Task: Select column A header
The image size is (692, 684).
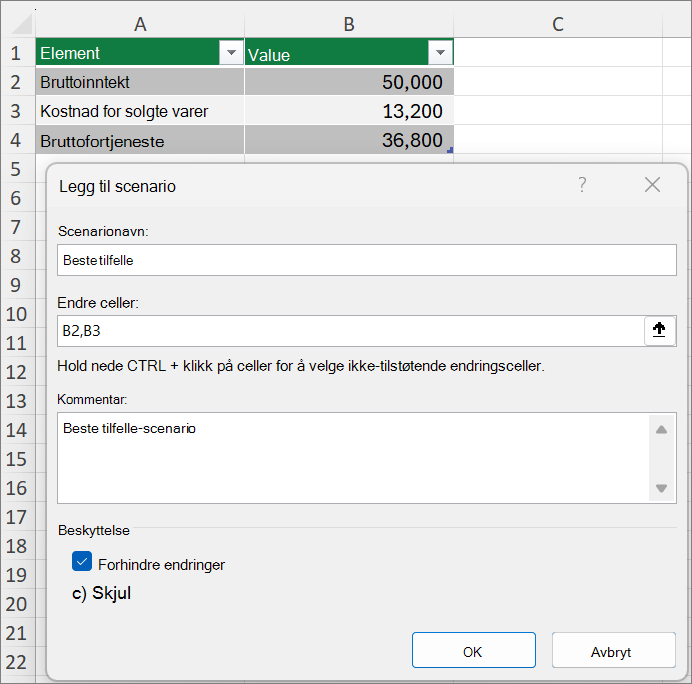Action: click(x=140, y=24)
